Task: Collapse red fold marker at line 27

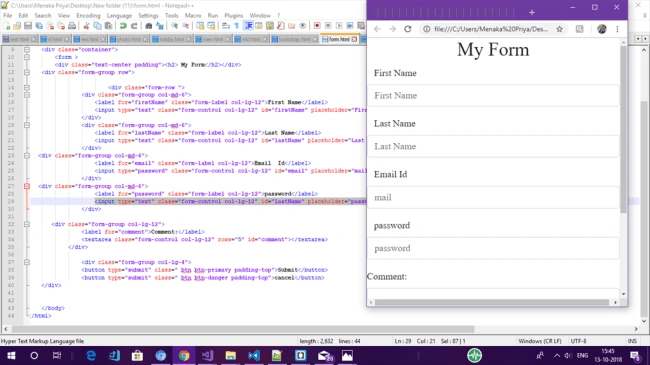Action: click(27, 186)
